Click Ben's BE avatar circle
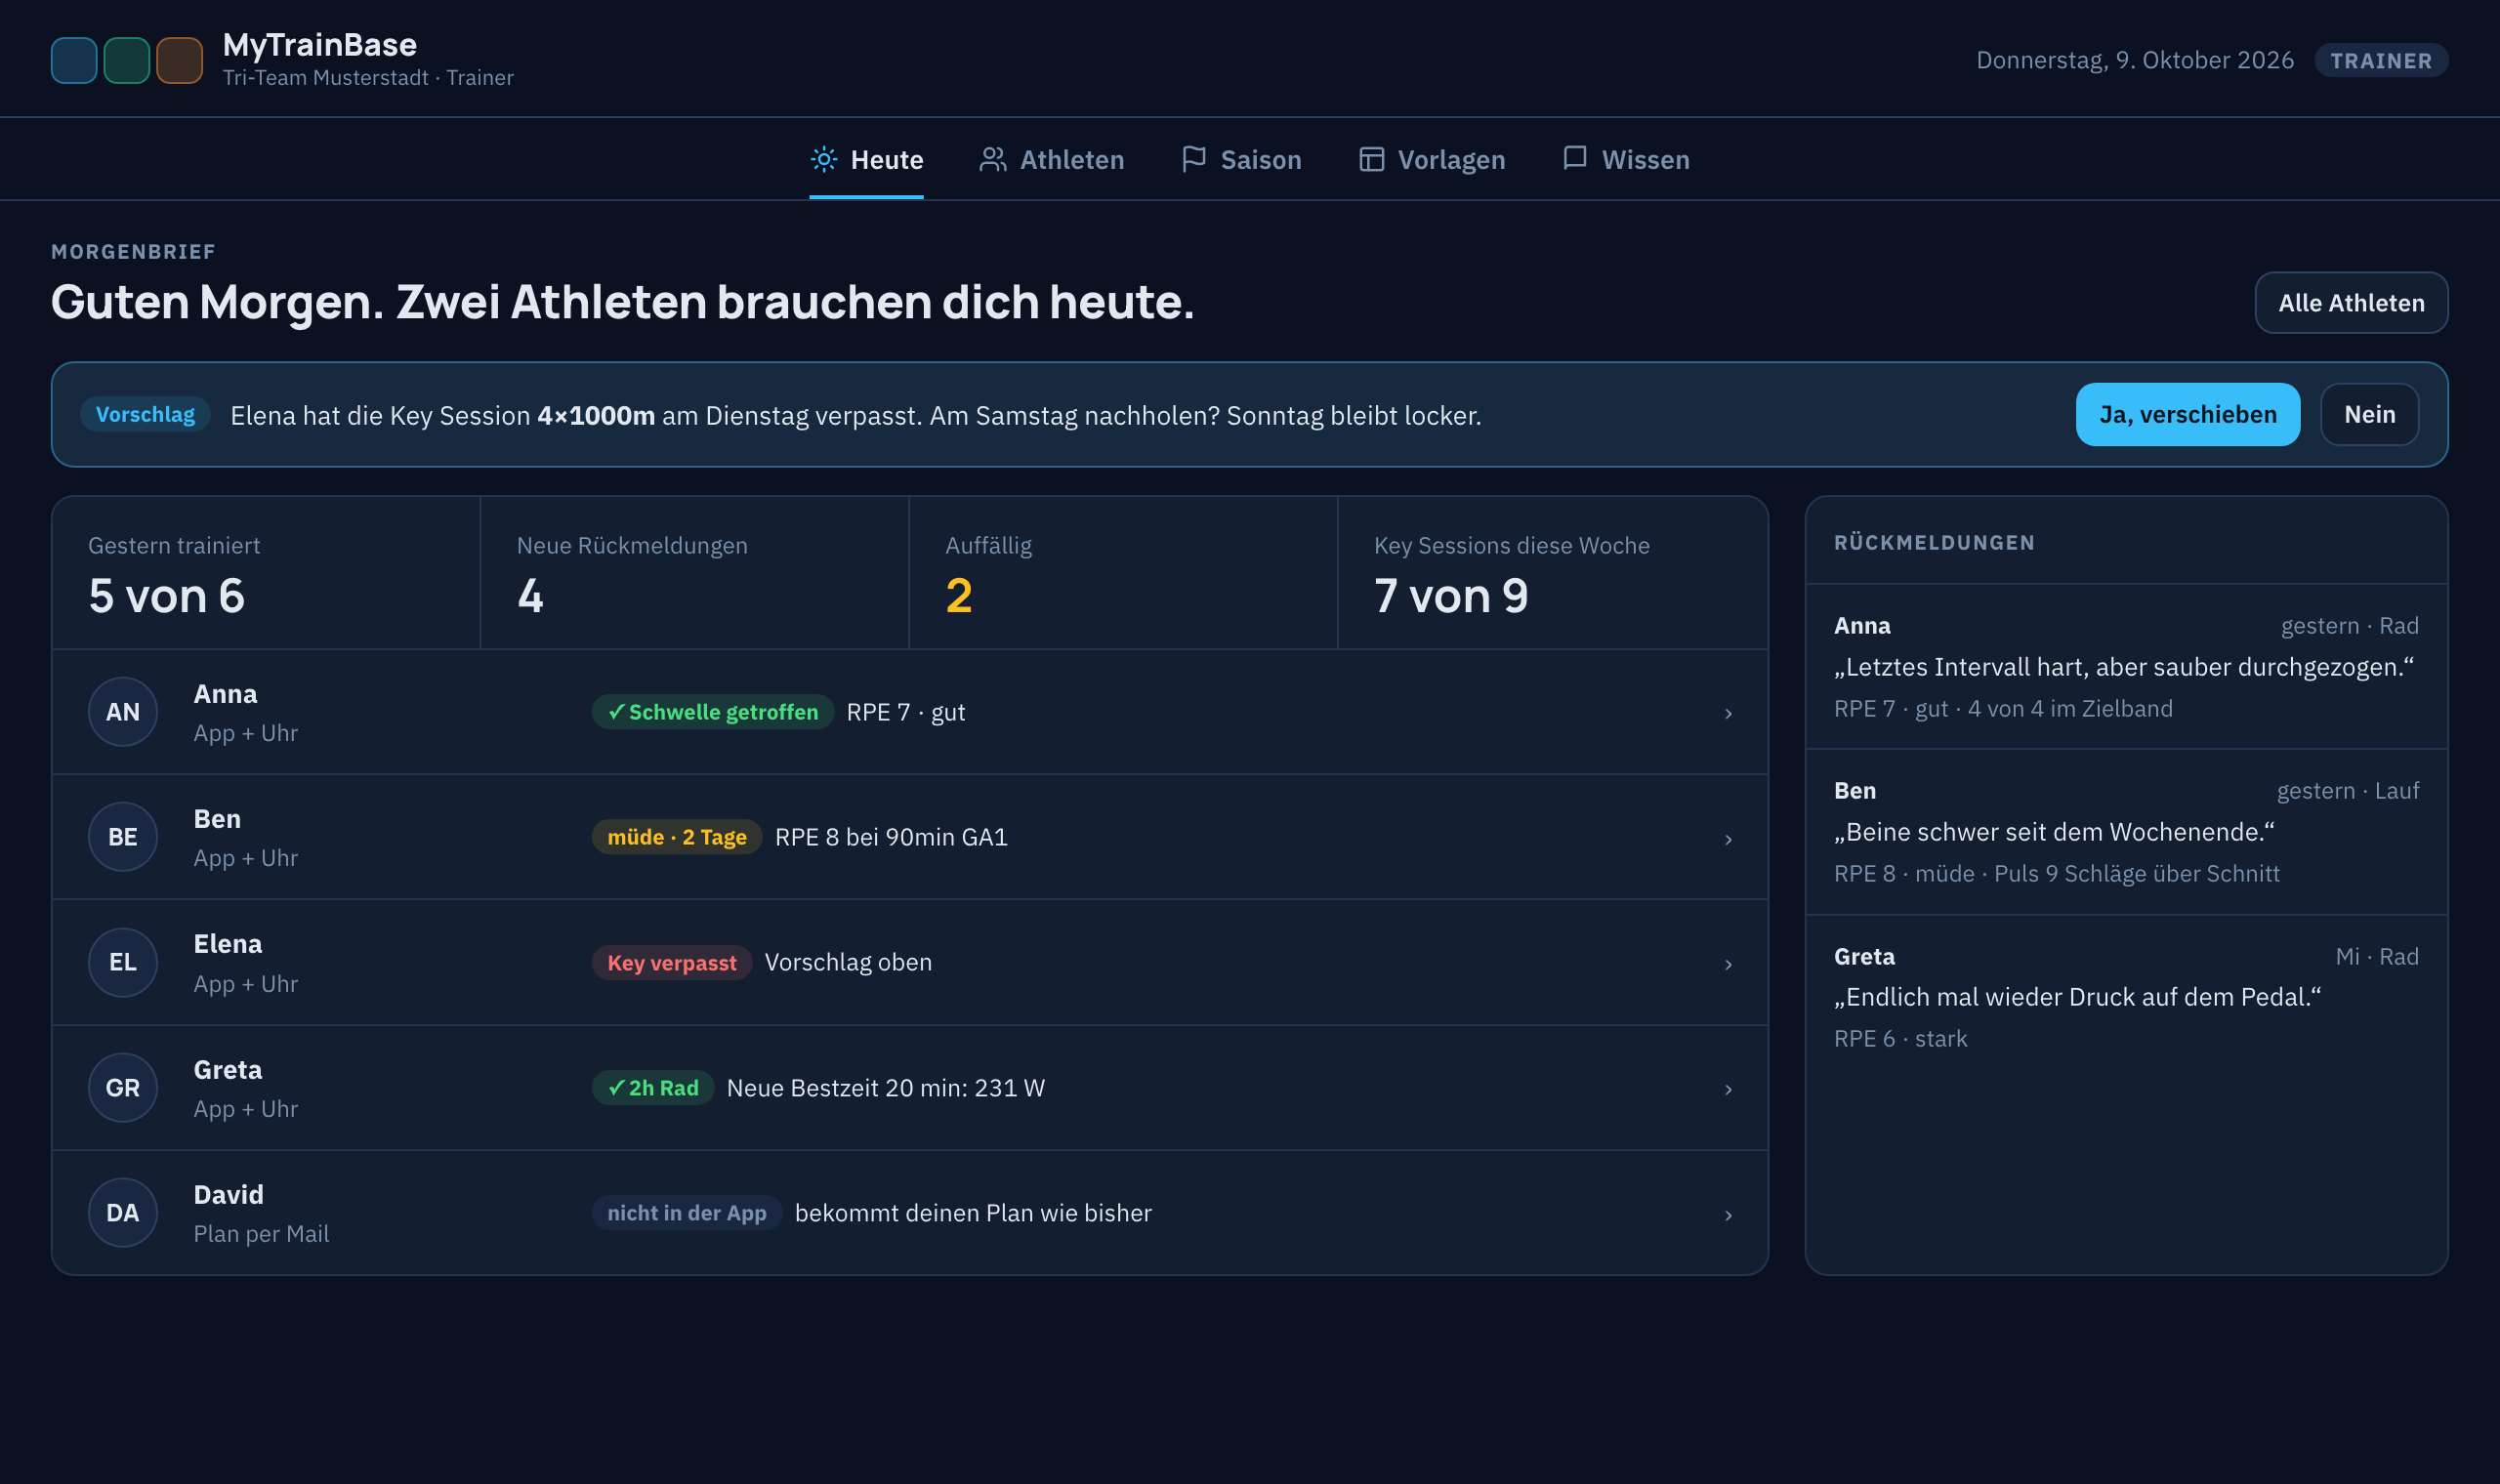2500x1484 pixels. 123,837
